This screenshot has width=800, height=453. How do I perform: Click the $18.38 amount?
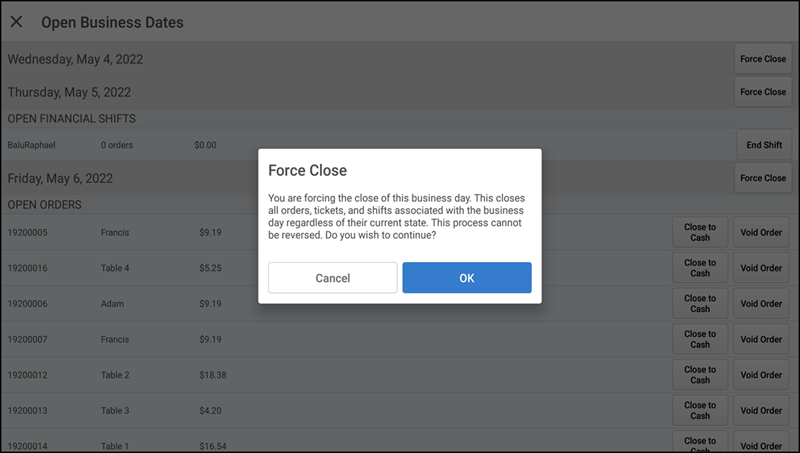click(213, 375)
